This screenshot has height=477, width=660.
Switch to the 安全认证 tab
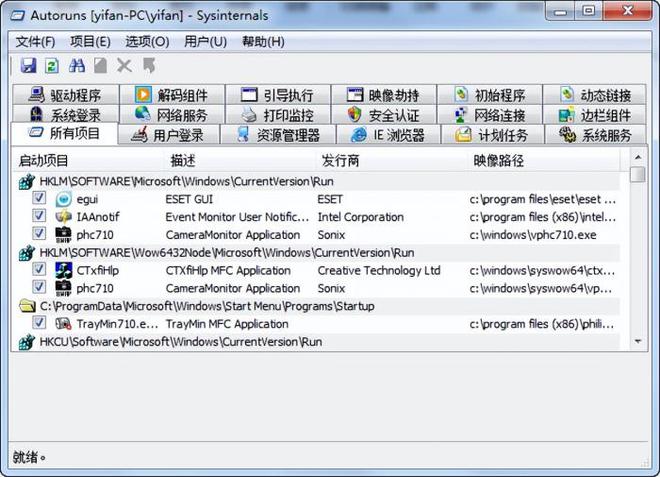tap(384, 115)
